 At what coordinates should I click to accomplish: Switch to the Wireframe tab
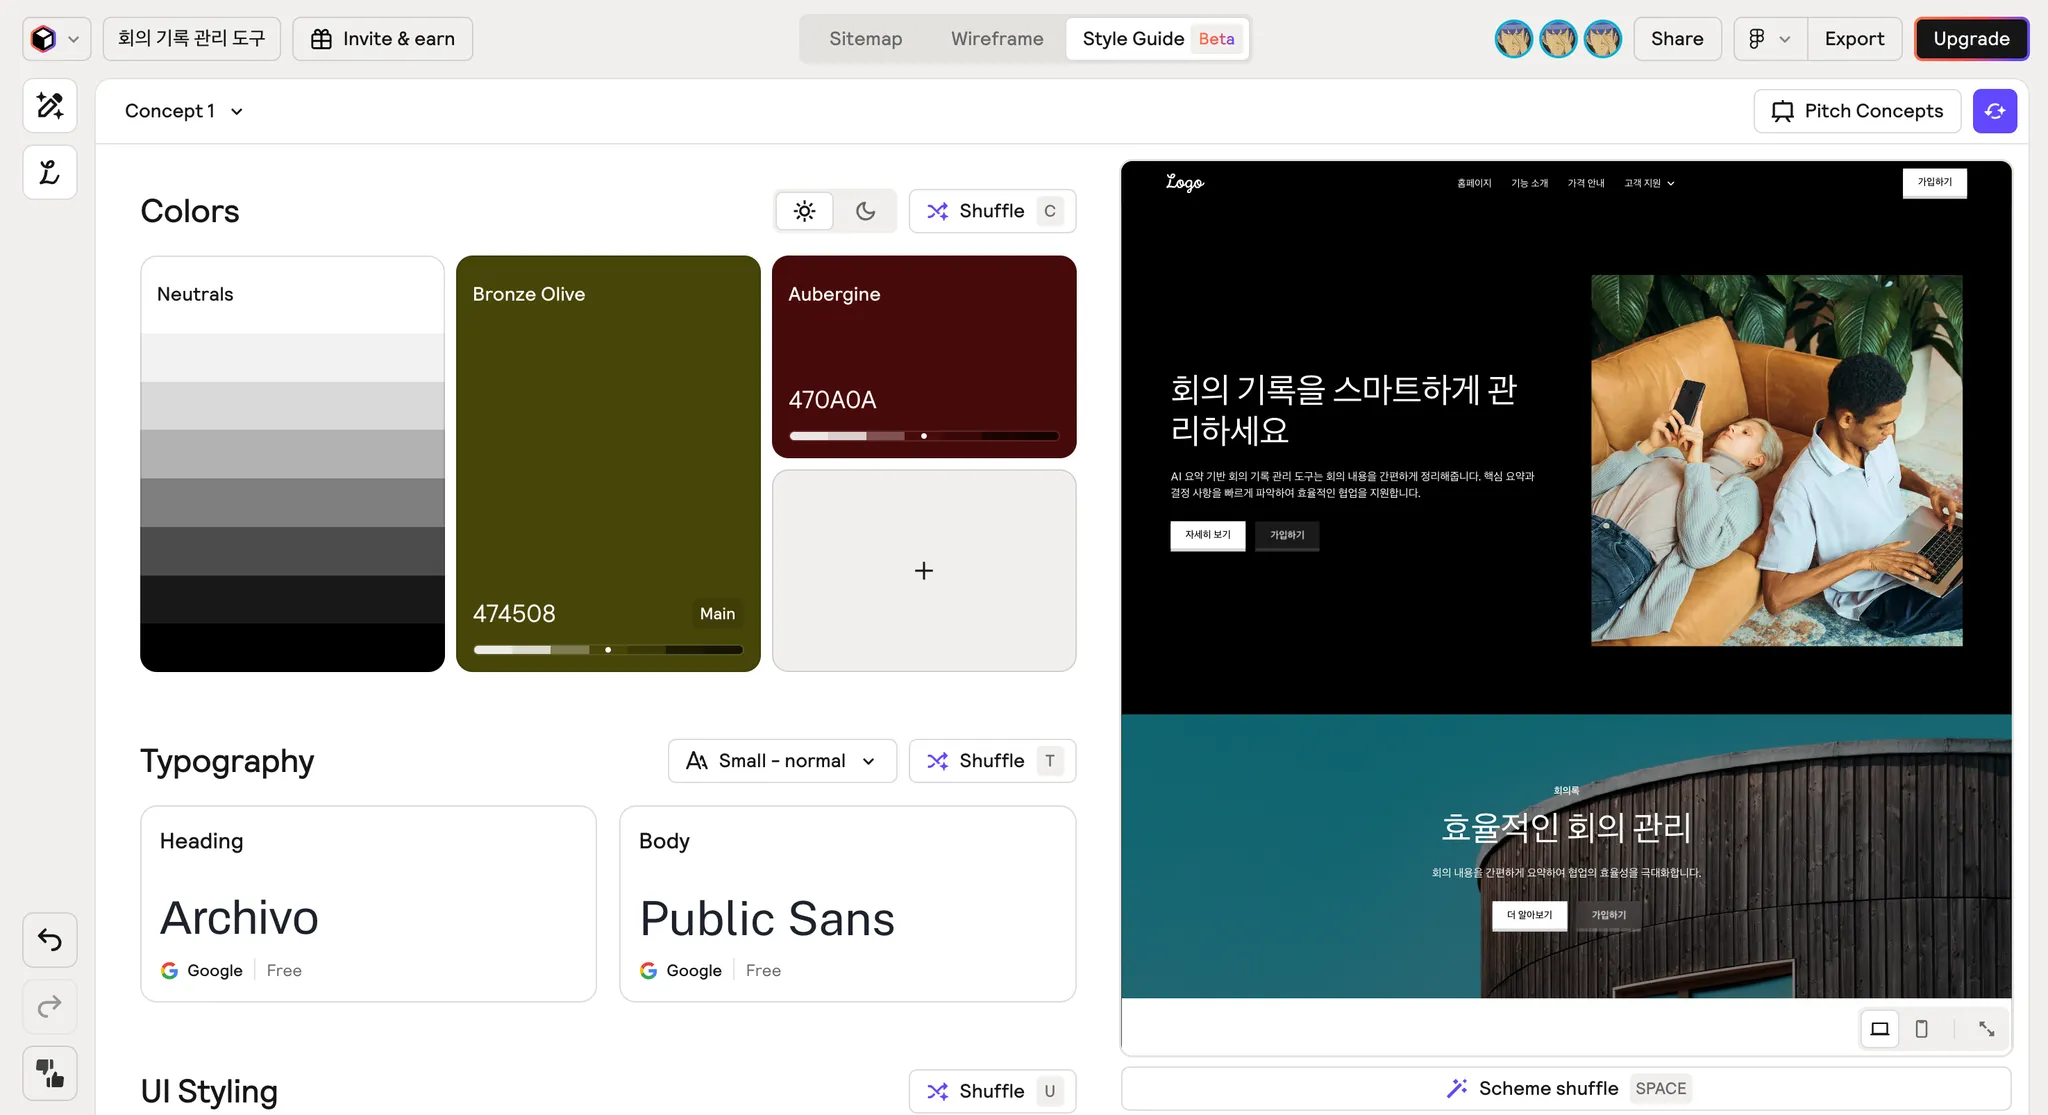click(x=997, y=39)
